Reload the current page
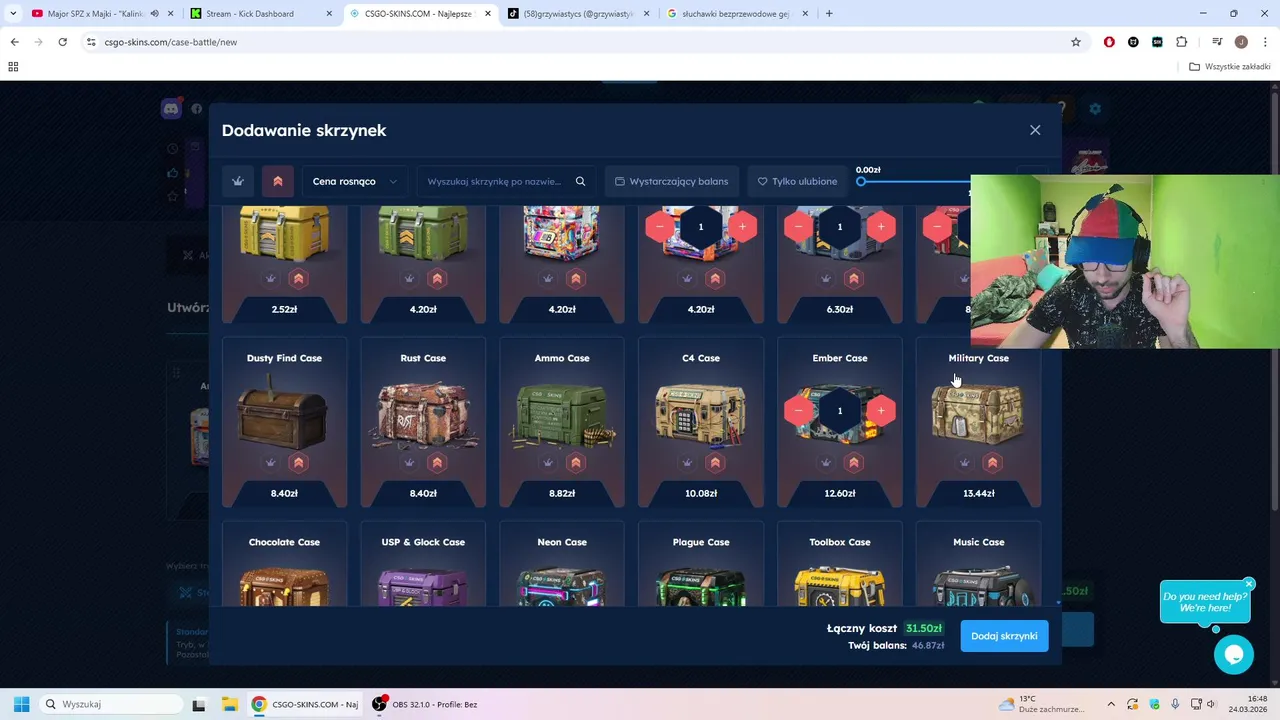 62,42
